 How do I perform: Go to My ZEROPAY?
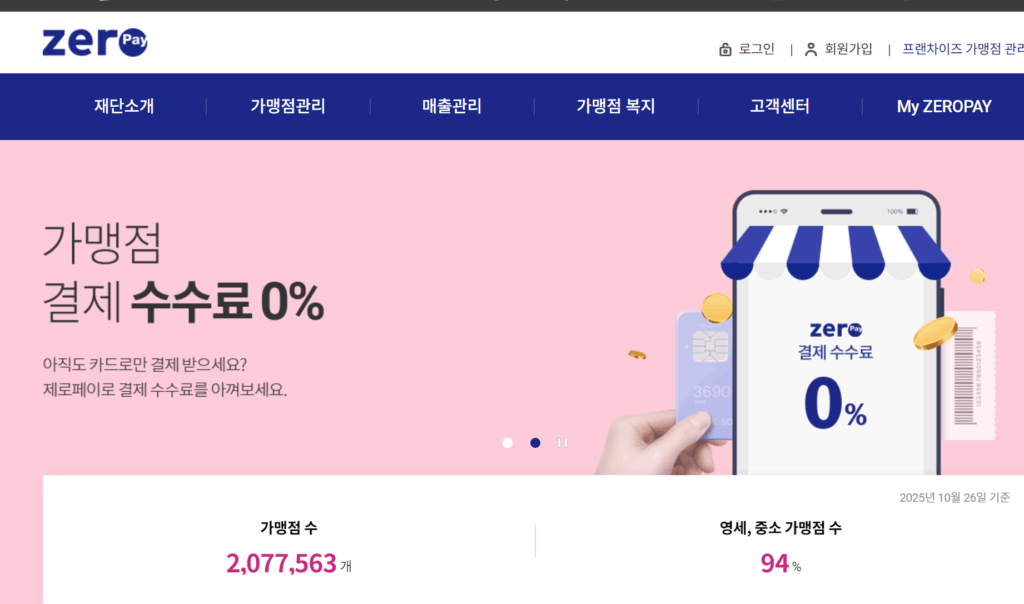coord(944,106)
